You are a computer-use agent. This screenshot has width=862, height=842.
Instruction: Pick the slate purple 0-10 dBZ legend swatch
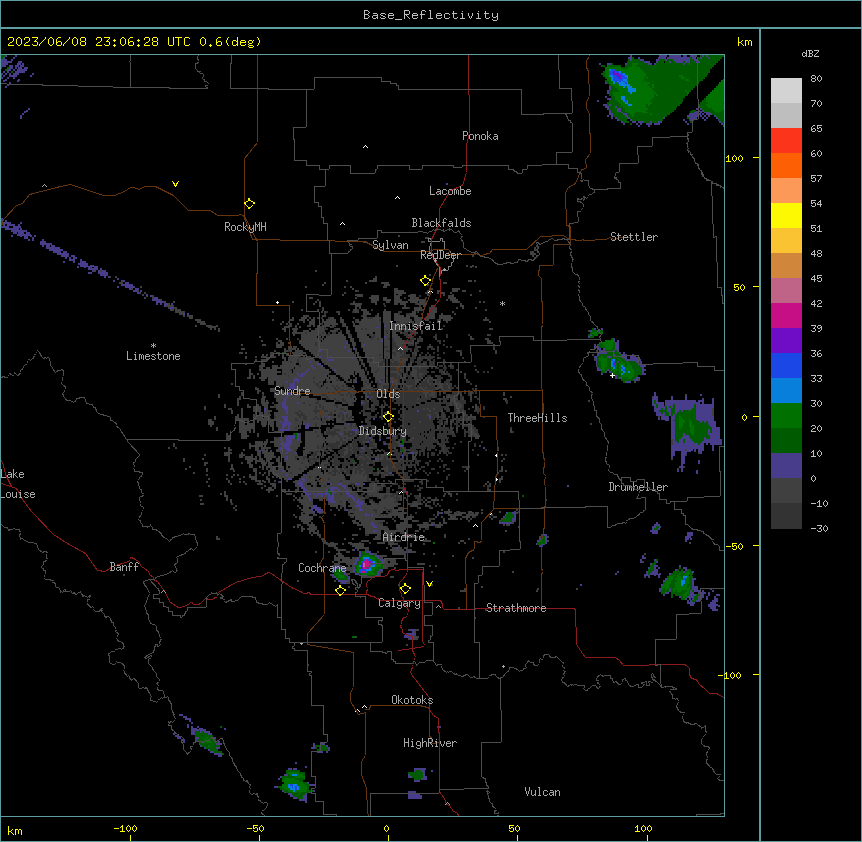pos(786,466)
